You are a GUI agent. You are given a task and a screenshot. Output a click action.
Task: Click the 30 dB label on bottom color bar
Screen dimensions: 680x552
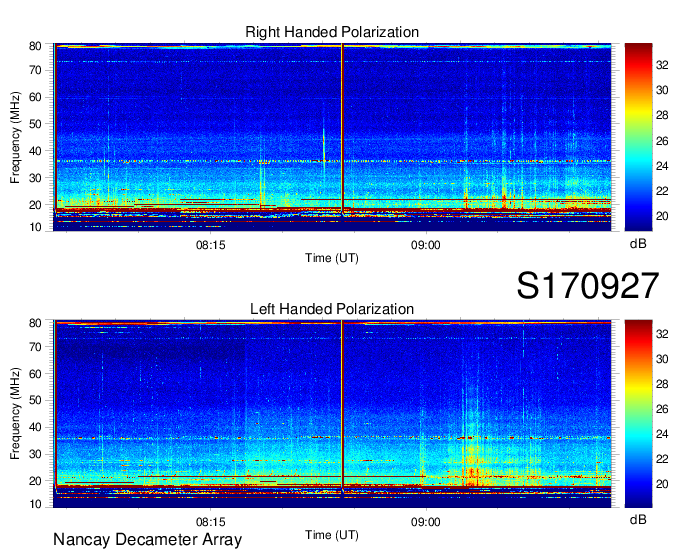[662, 359]
